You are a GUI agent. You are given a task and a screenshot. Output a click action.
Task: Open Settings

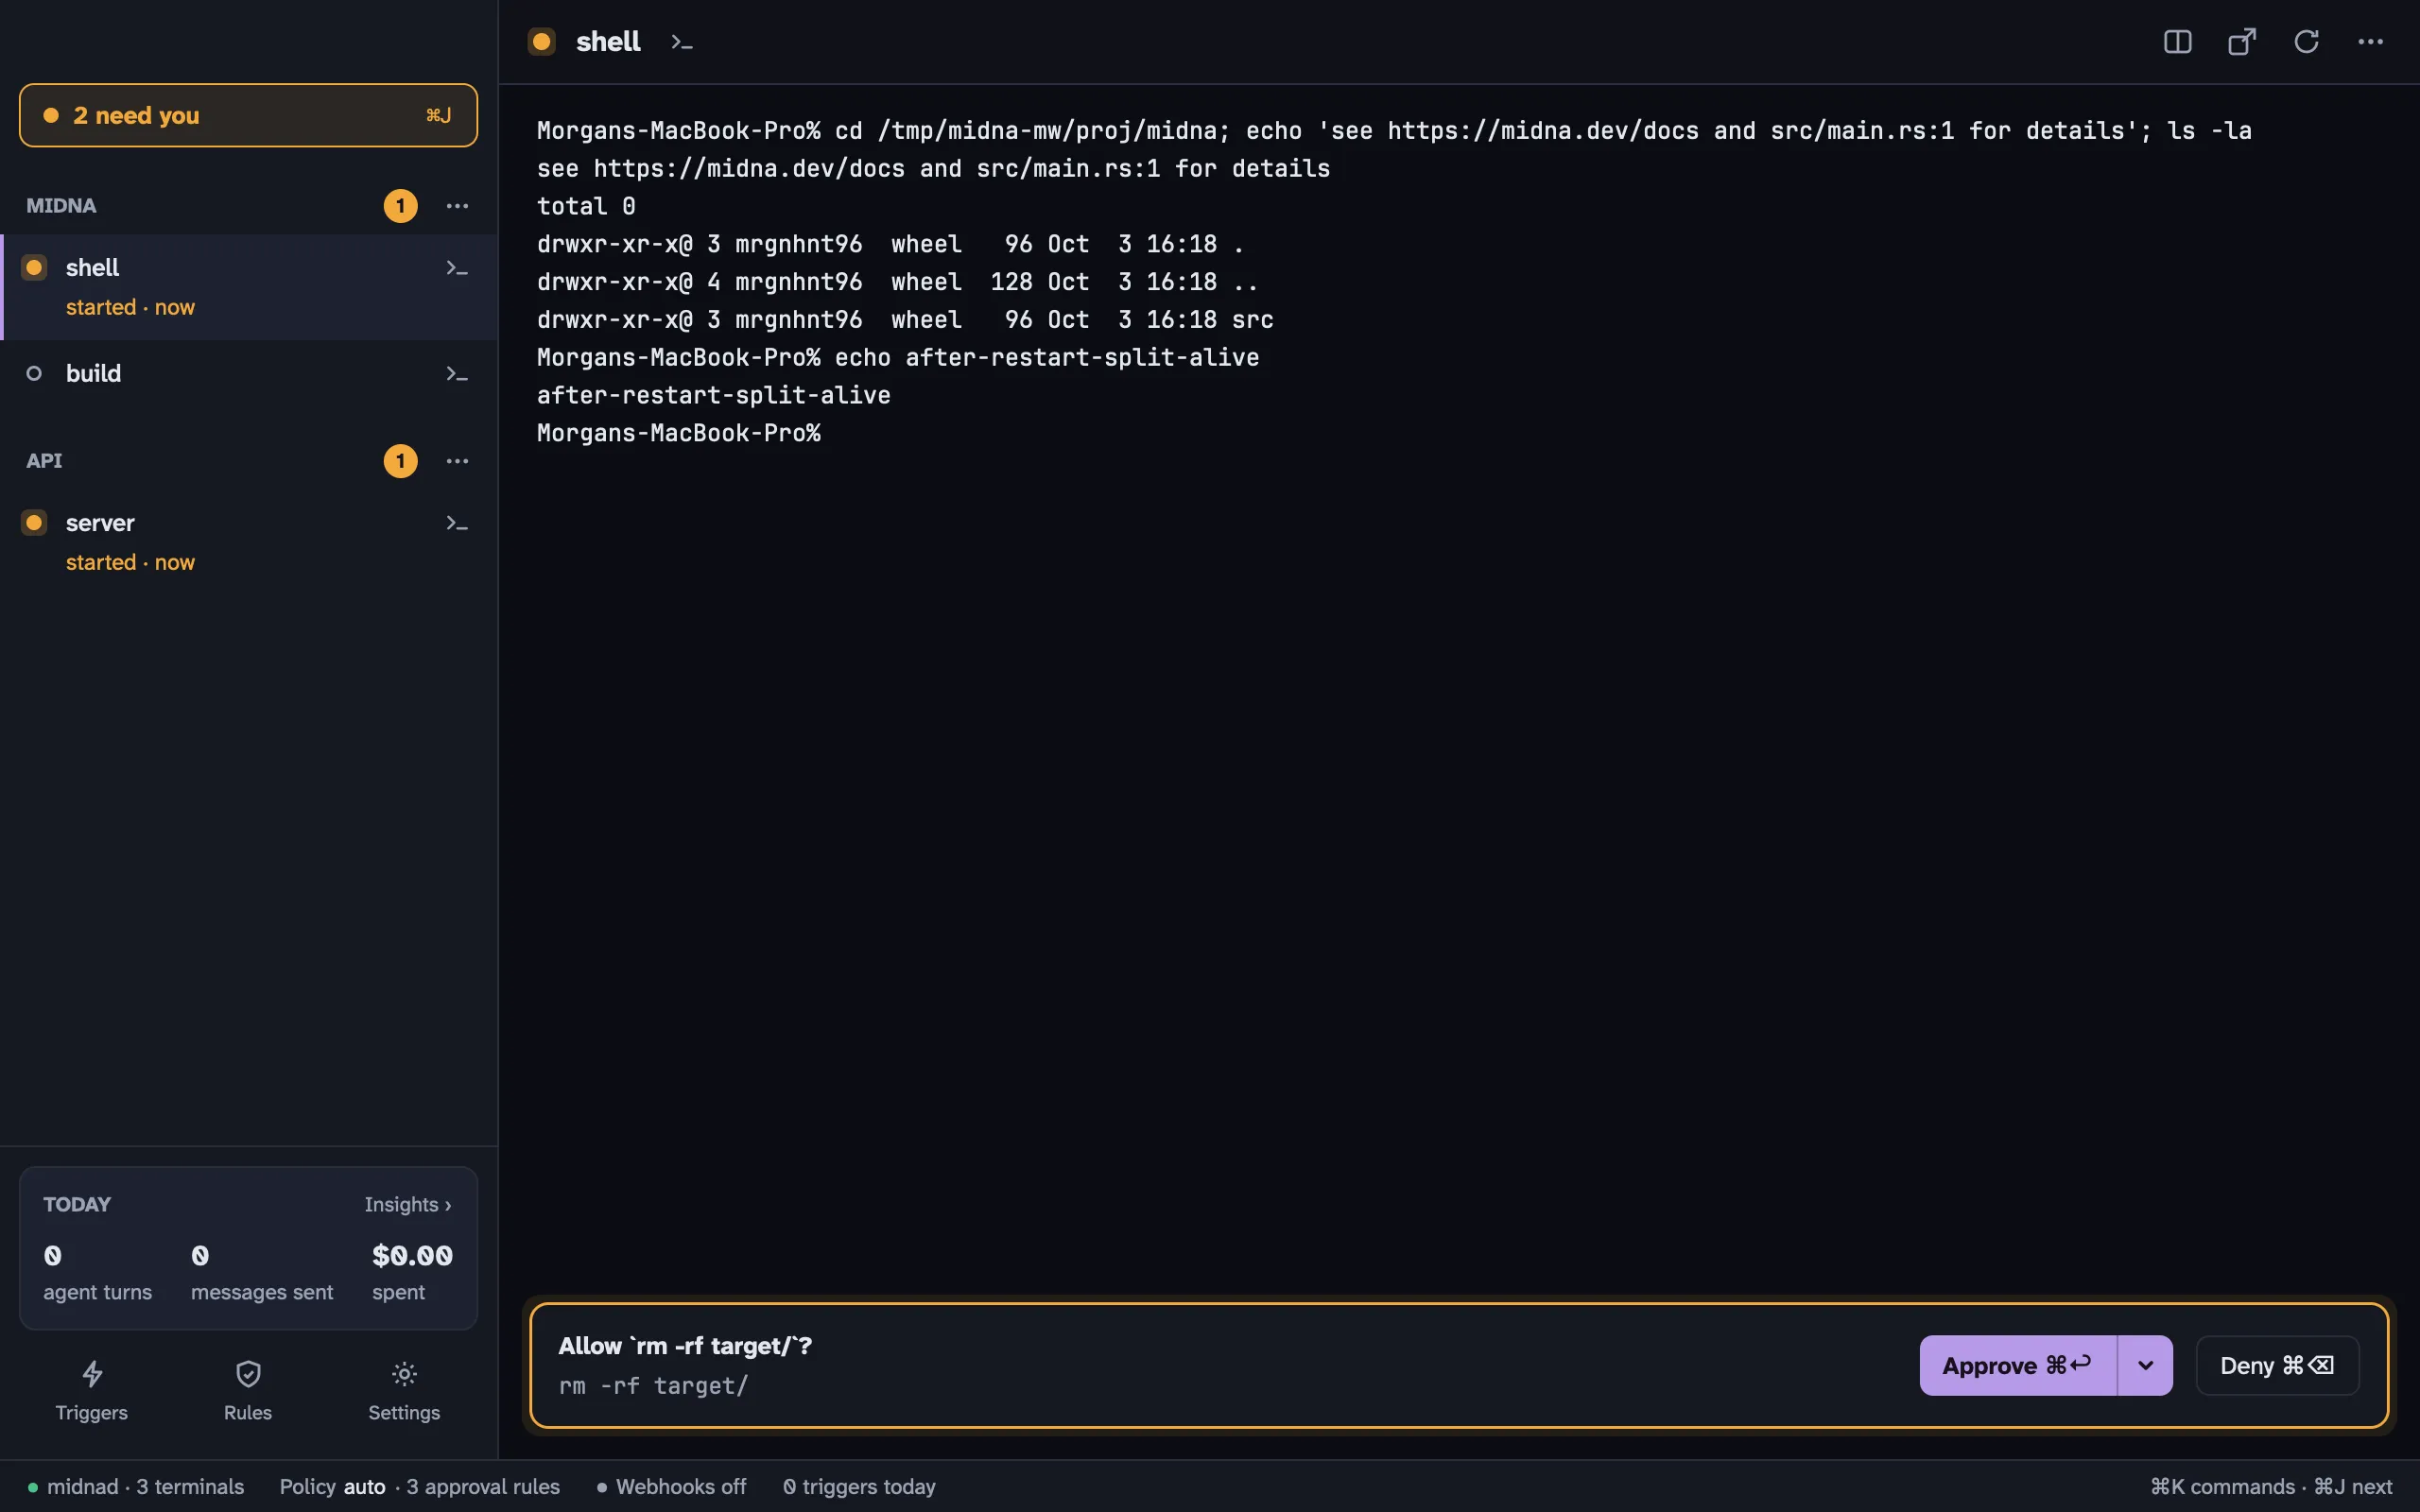point(404,1390)
